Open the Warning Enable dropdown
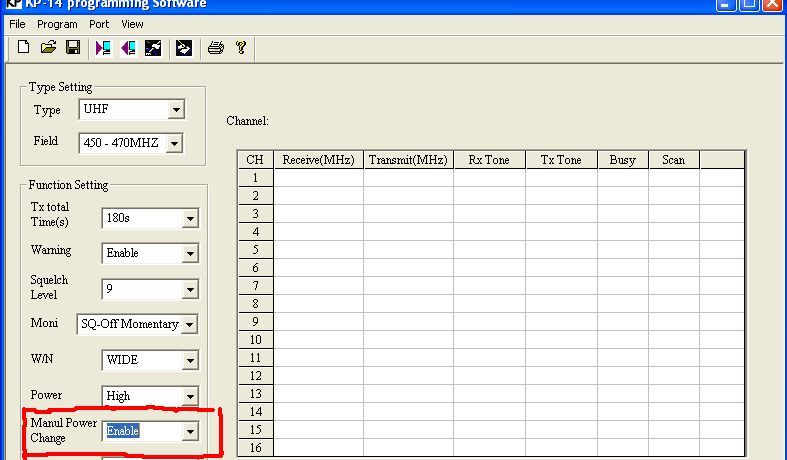The width and height of the screenshot is (787, 460). tap(189, 254)
